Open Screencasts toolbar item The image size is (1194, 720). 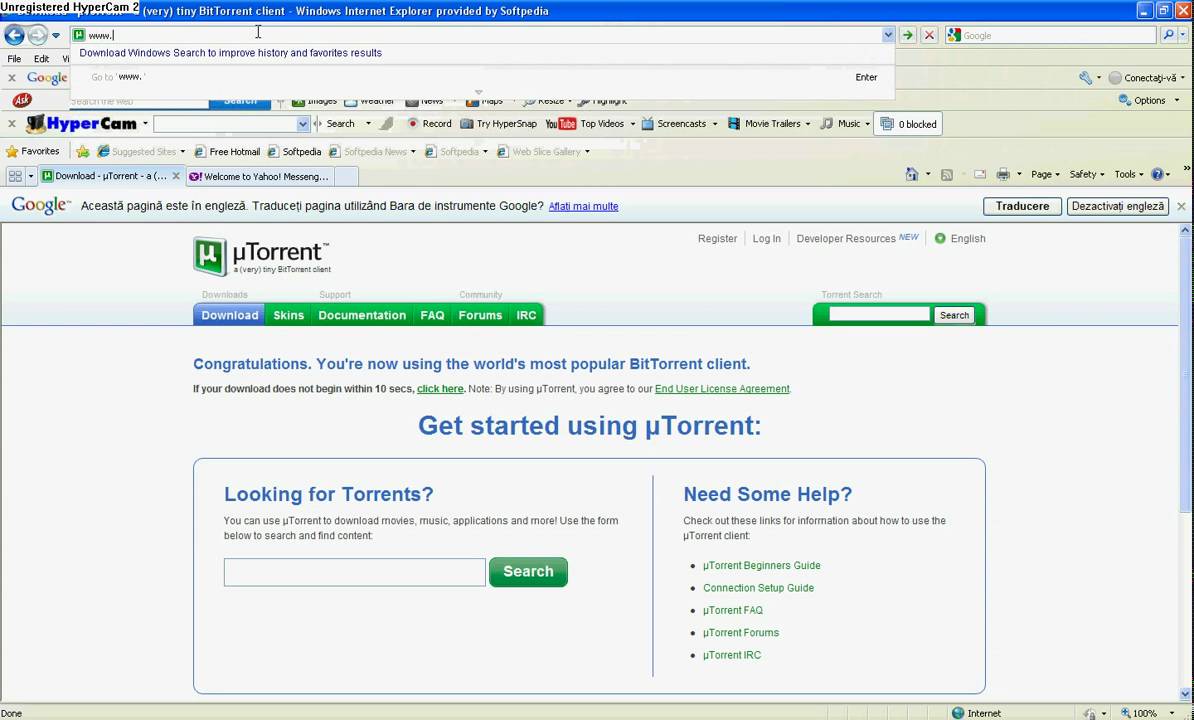click(x=675, y=123)
